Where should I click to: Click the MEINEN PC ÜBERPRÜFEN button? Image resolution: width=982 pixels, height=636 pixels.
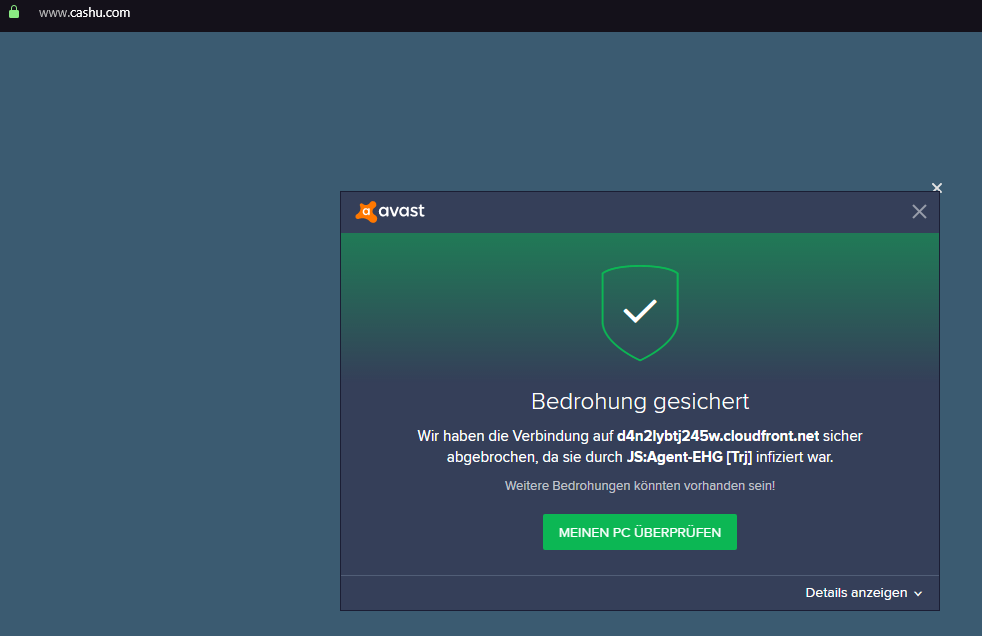[639, 532]
